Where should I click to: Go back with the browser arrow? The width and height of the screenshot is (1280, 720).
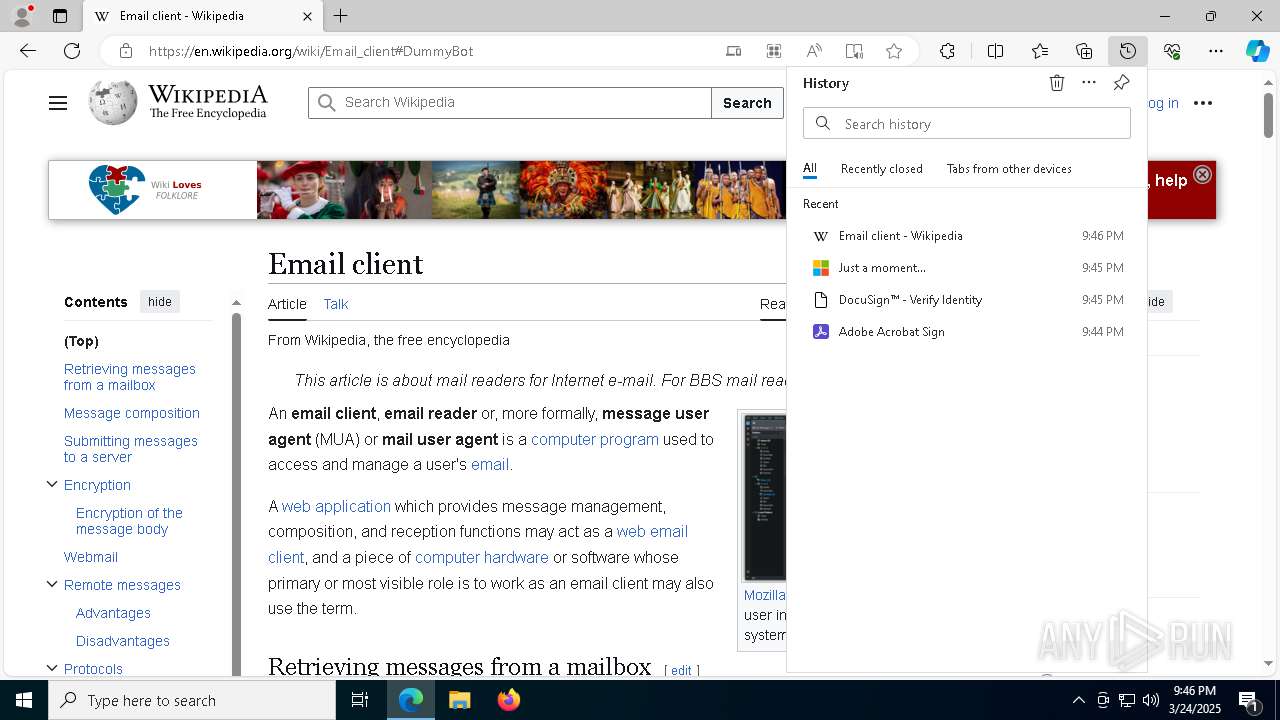pyautogui.click(x=28, y=51)
